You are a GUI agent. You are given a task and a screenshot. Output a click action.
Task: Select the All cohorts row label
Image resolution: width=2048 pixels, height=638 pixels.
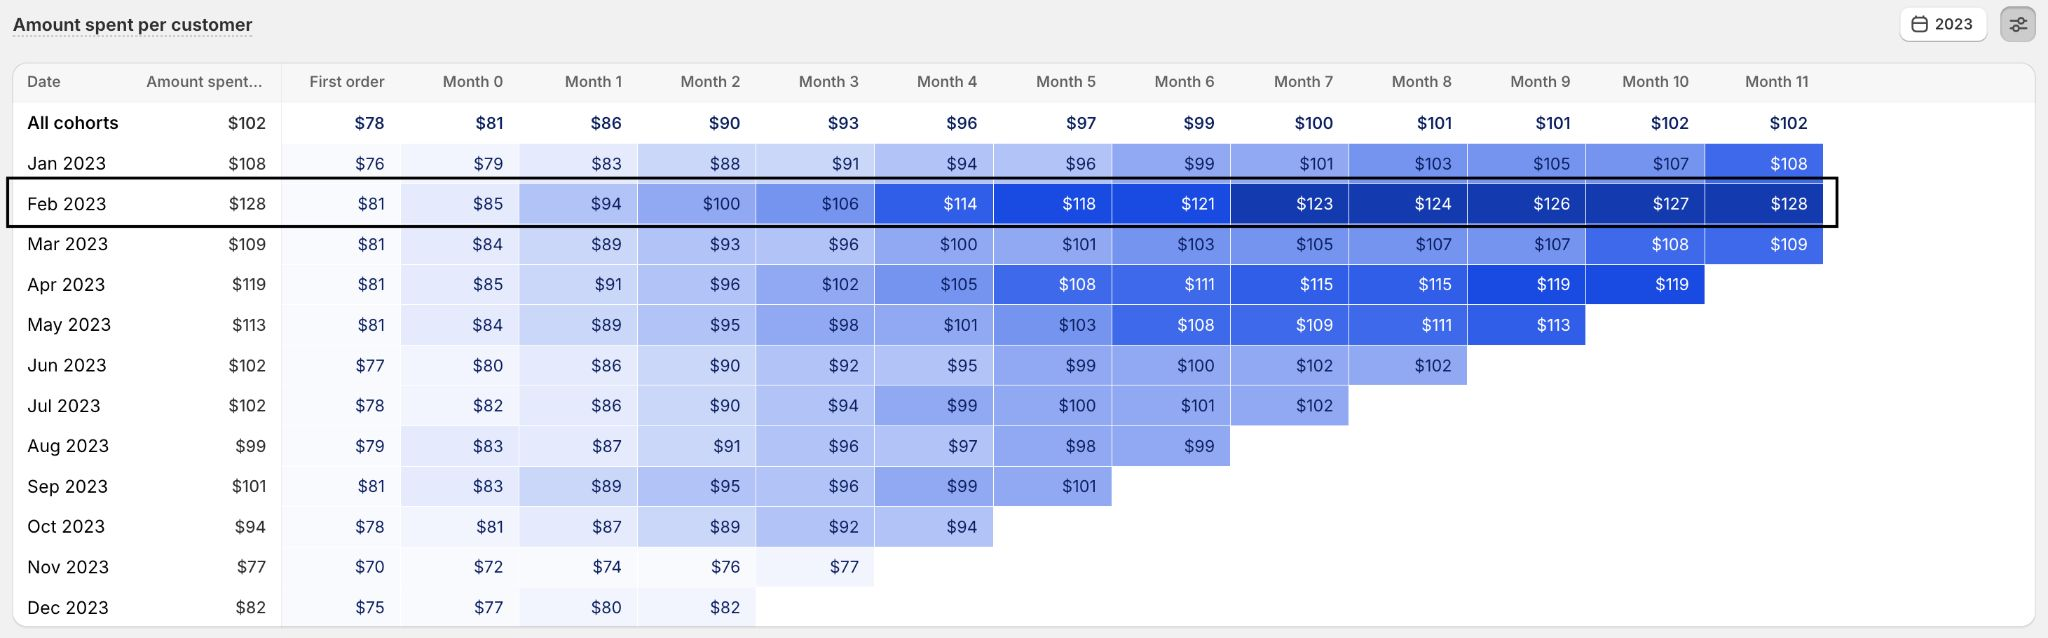[x=73, y=123]
